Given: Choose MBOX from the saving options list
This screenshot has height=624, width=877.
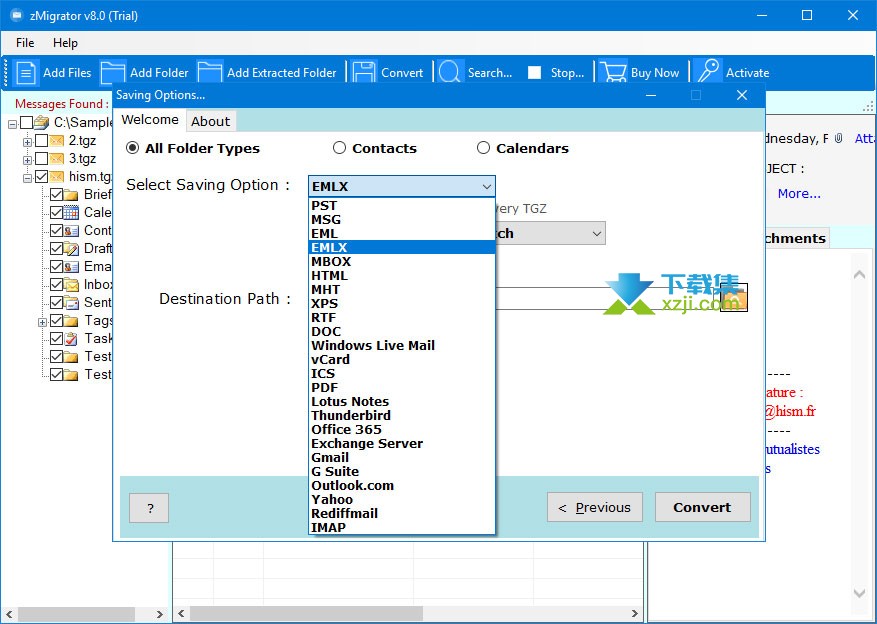Looking at the screenshot, I should 402,261.
